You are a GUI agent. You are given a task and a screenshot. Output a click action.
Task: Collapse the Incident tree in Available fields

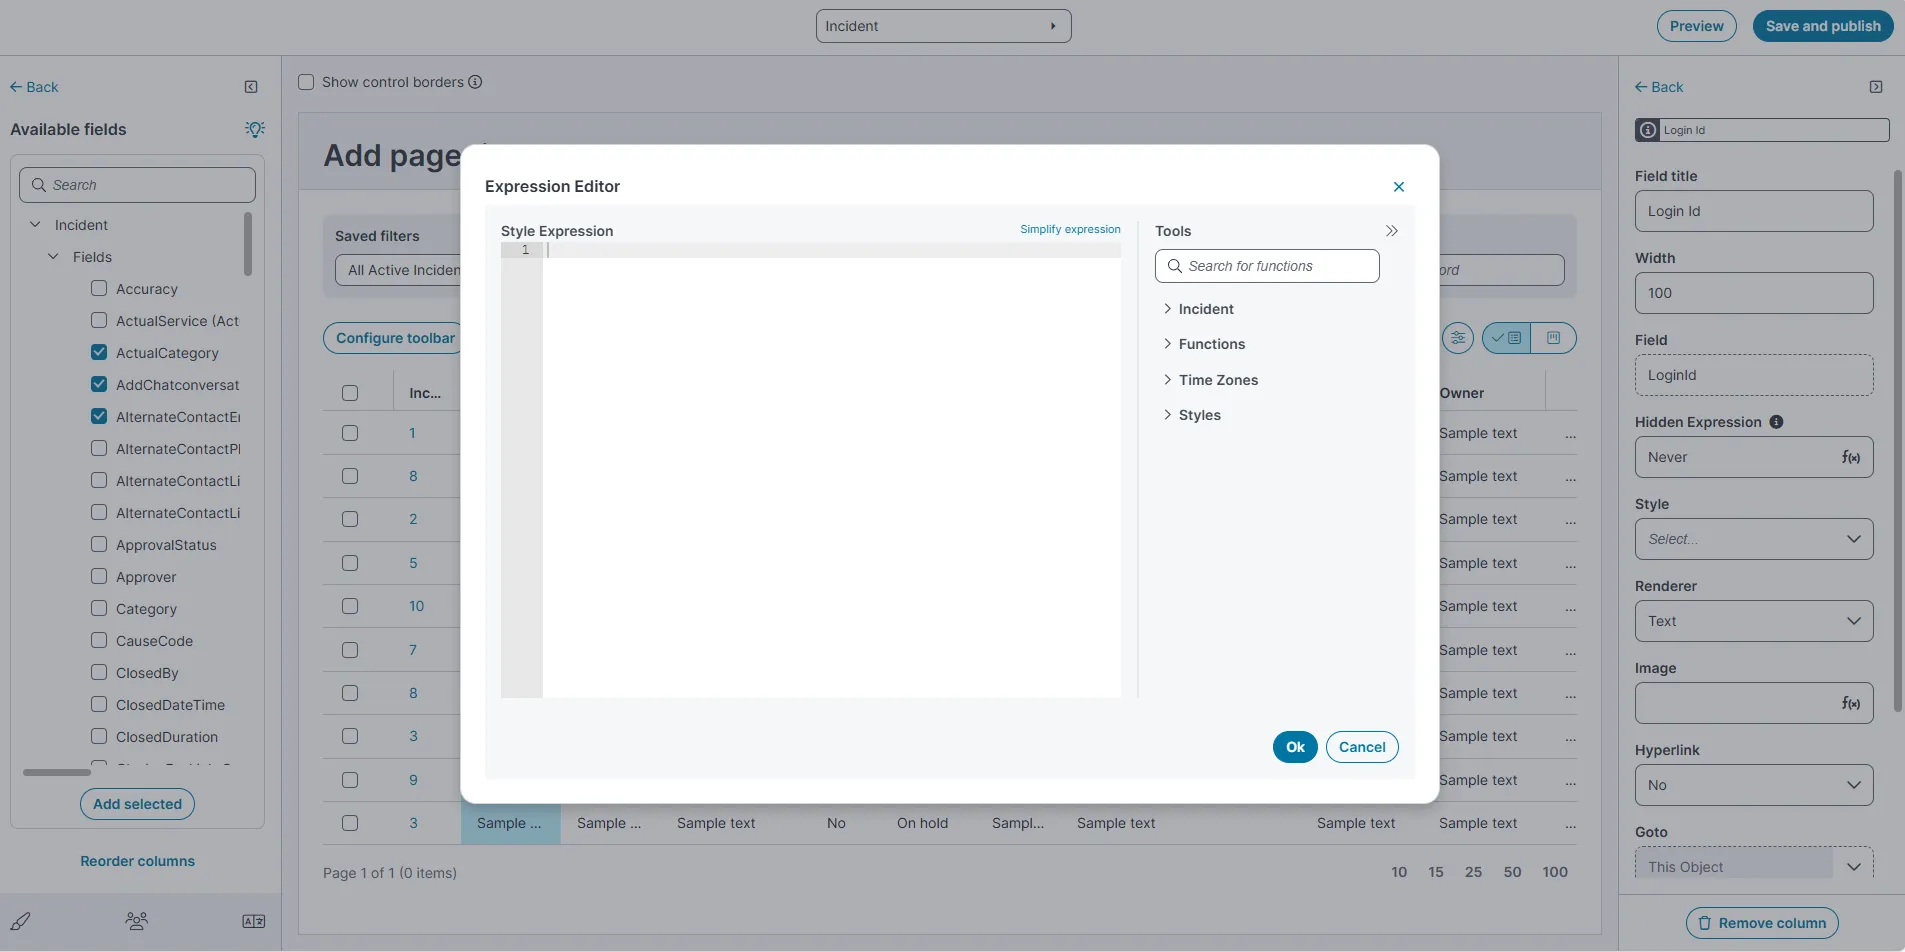[36, 225]
